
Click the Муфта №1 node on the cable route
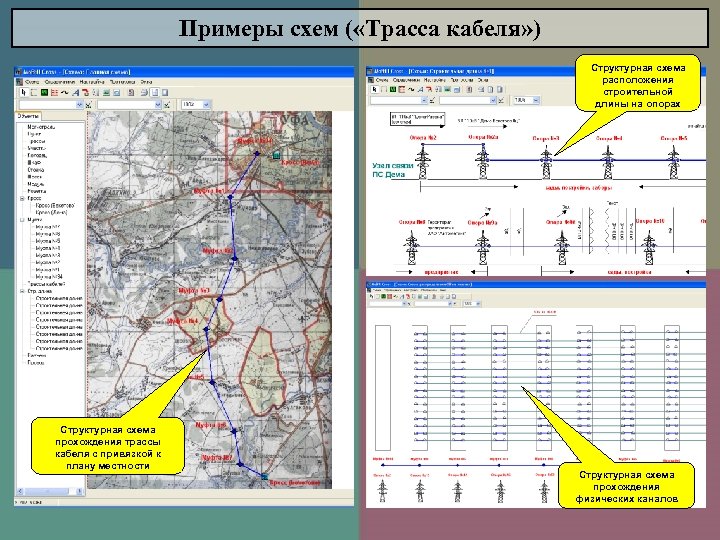231,197
